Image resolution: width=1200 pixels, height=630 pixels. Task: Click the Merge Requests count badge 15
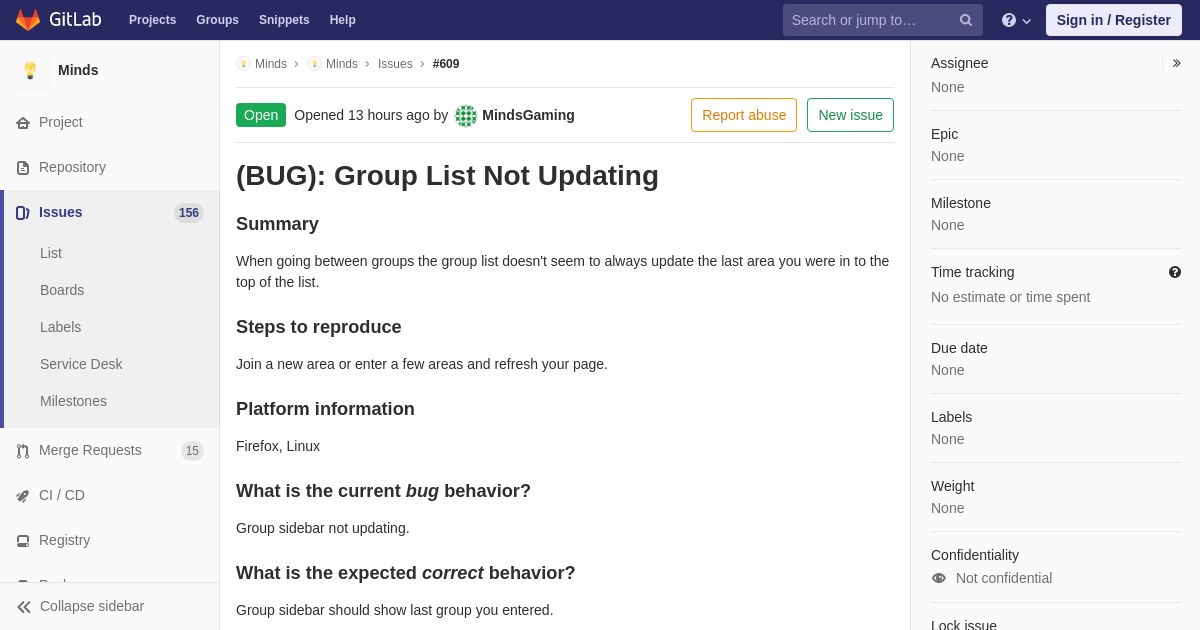(x=192, y=451)
